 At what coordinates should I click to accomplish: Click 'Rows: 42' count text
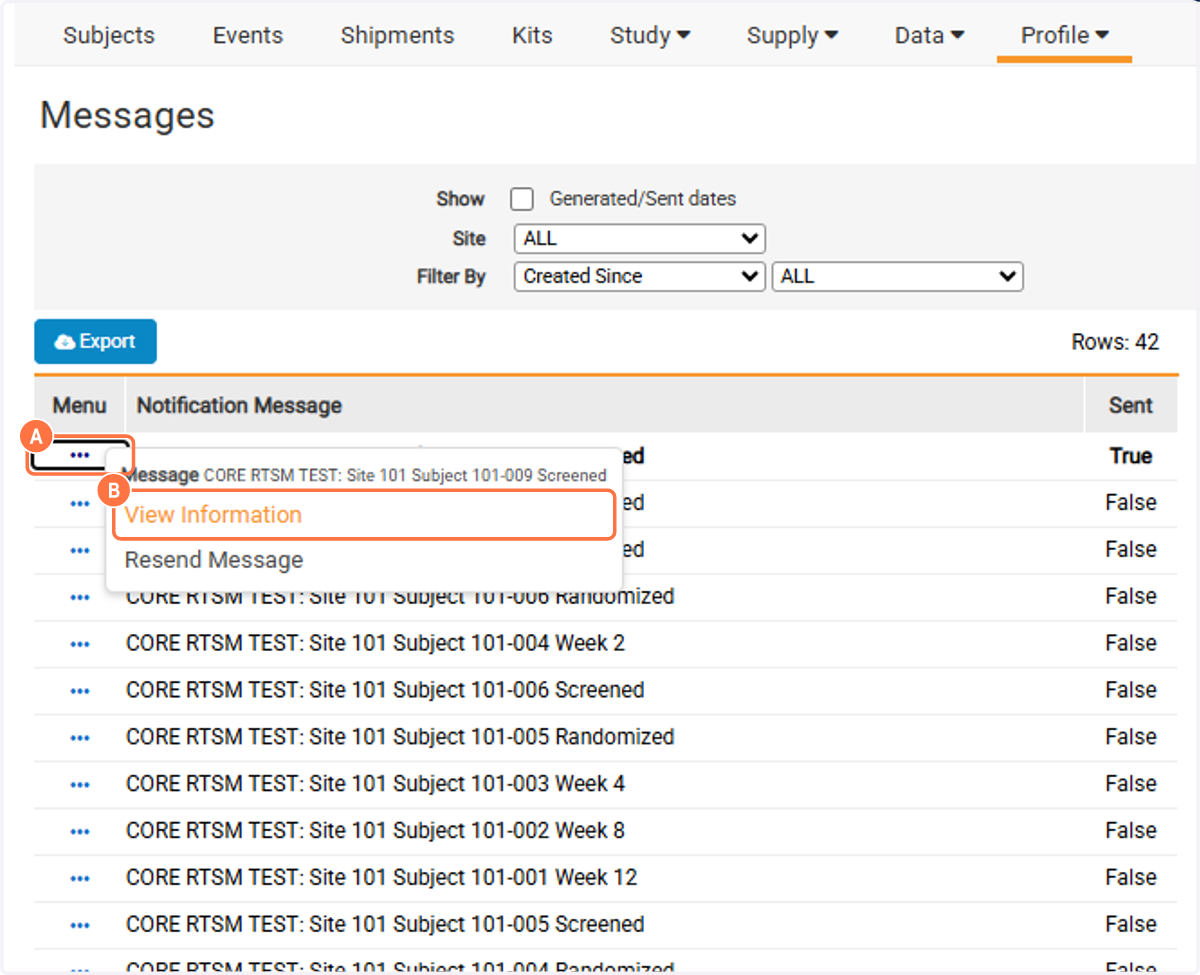point(1115,342)
